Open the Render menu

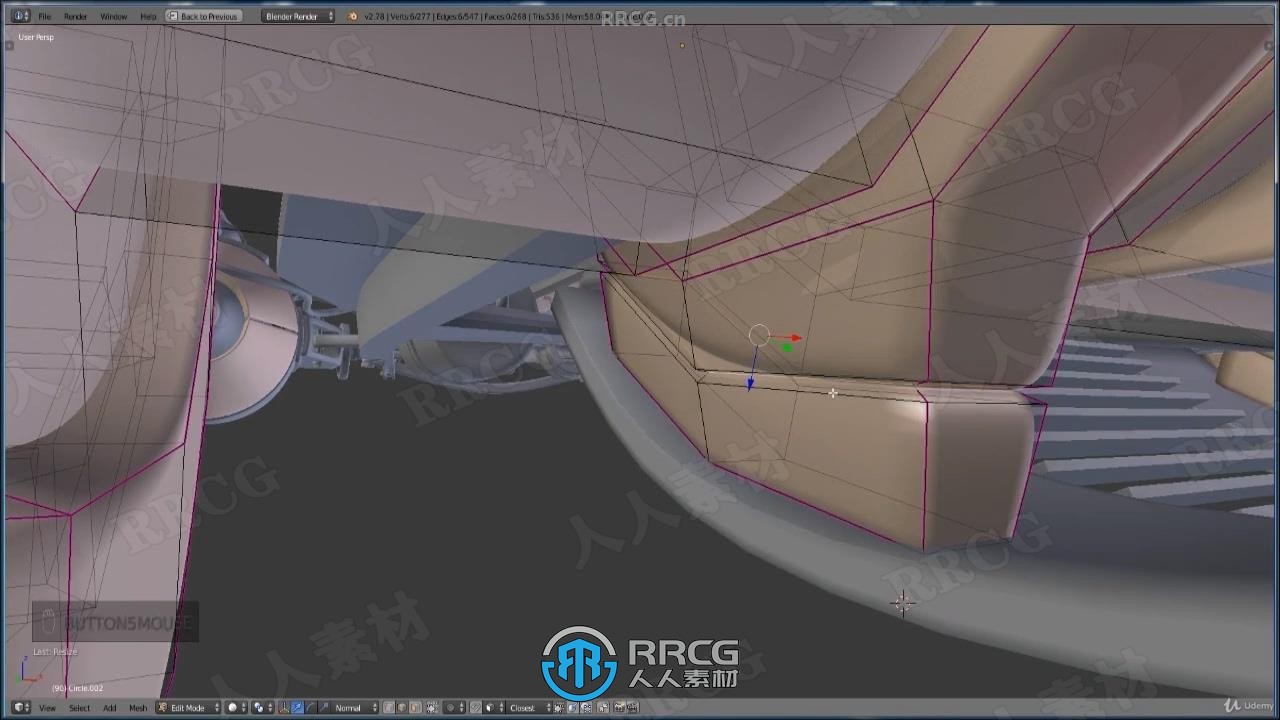coord(75,17)
